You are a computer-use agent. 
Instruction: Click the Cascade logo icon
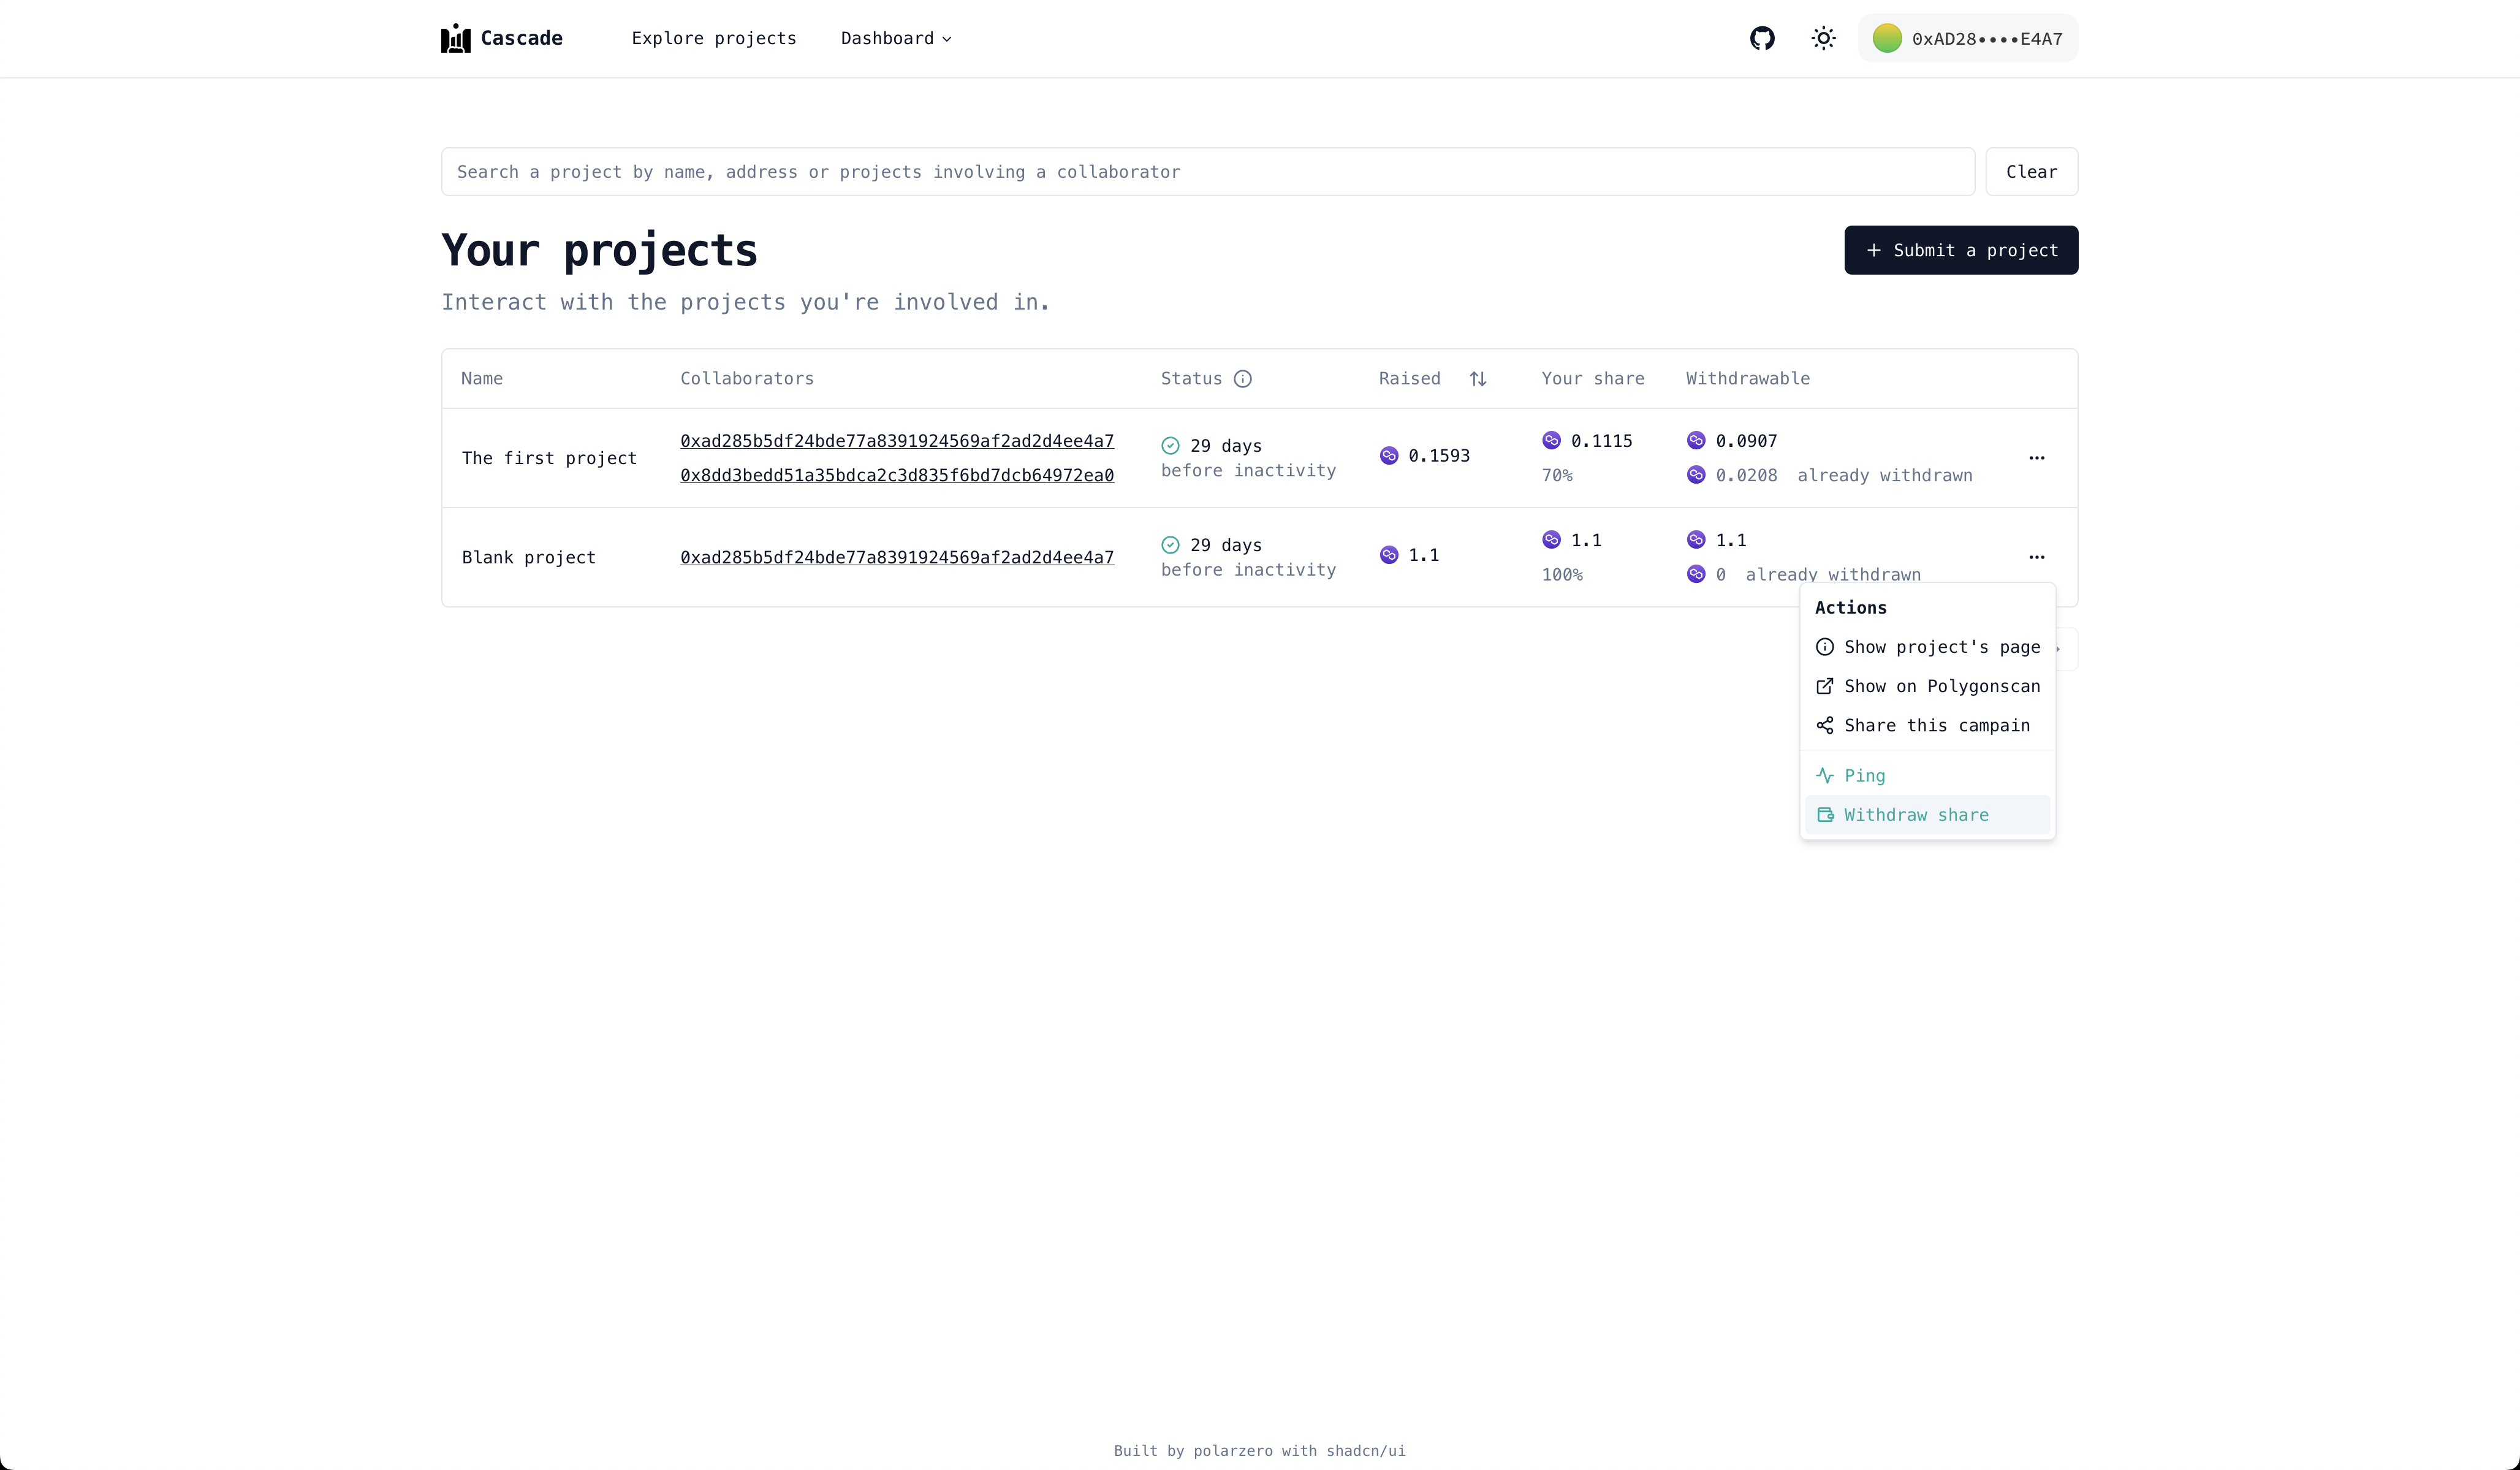[x=456, y=38]
